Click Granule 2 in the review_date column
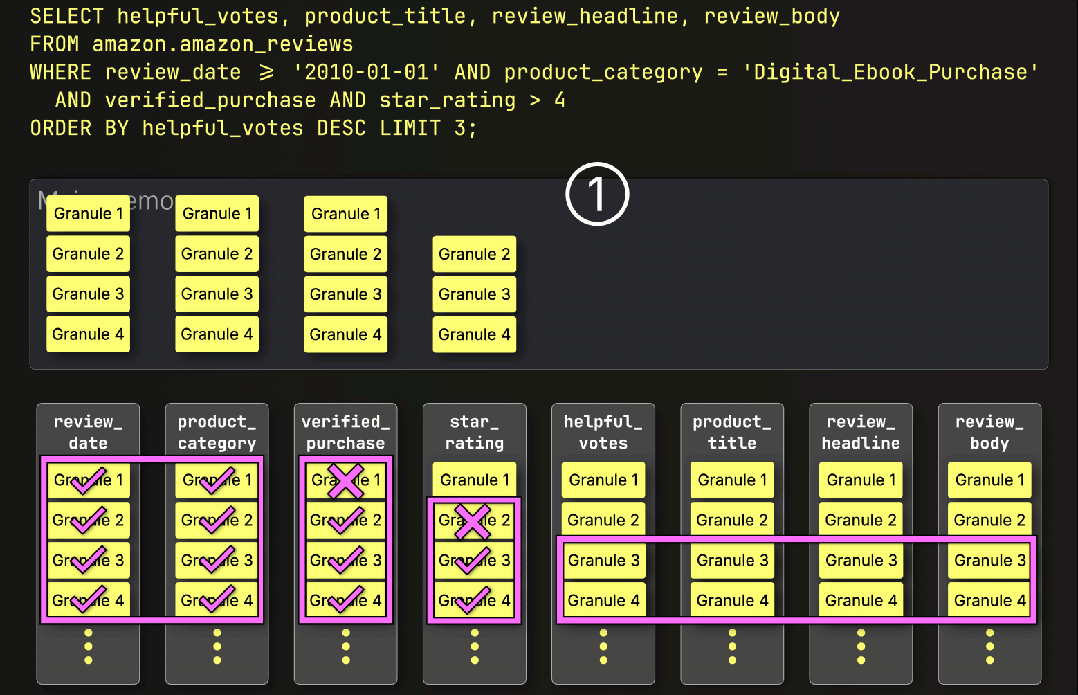The image size is (1078, 695). [88, 520]
